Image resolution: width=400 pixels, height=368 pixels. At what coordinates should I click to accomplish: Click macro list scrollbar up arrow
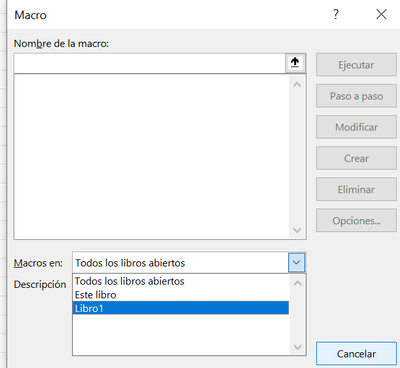(x=297, y=85)
